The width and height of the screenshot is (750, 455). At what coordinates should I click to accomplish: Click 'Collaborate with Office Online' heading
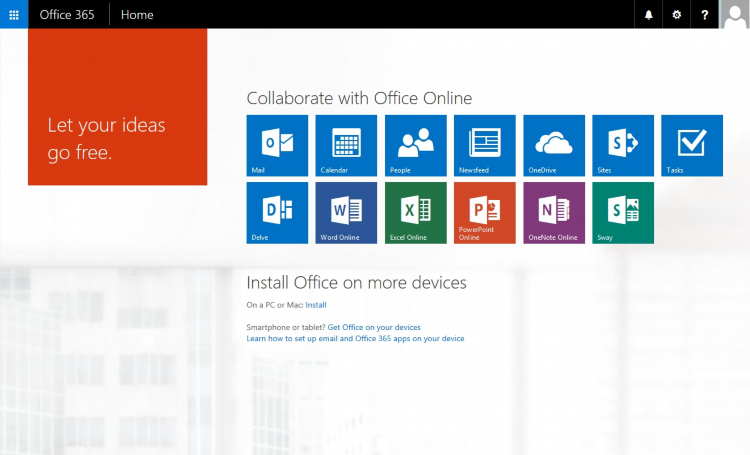[359, 98]
